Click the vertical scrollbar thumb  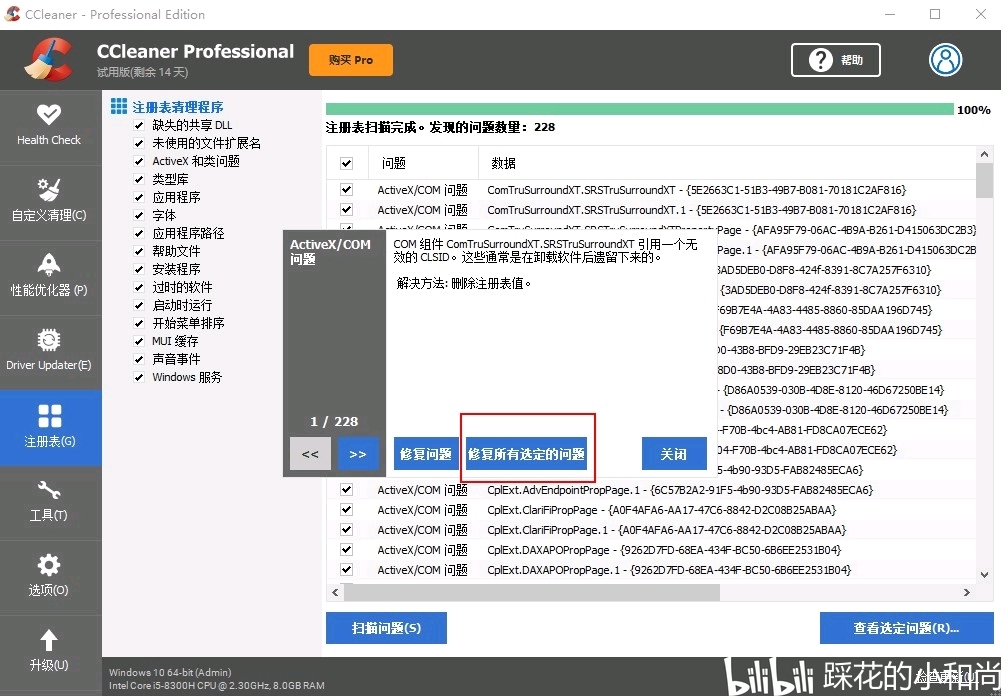984,180
